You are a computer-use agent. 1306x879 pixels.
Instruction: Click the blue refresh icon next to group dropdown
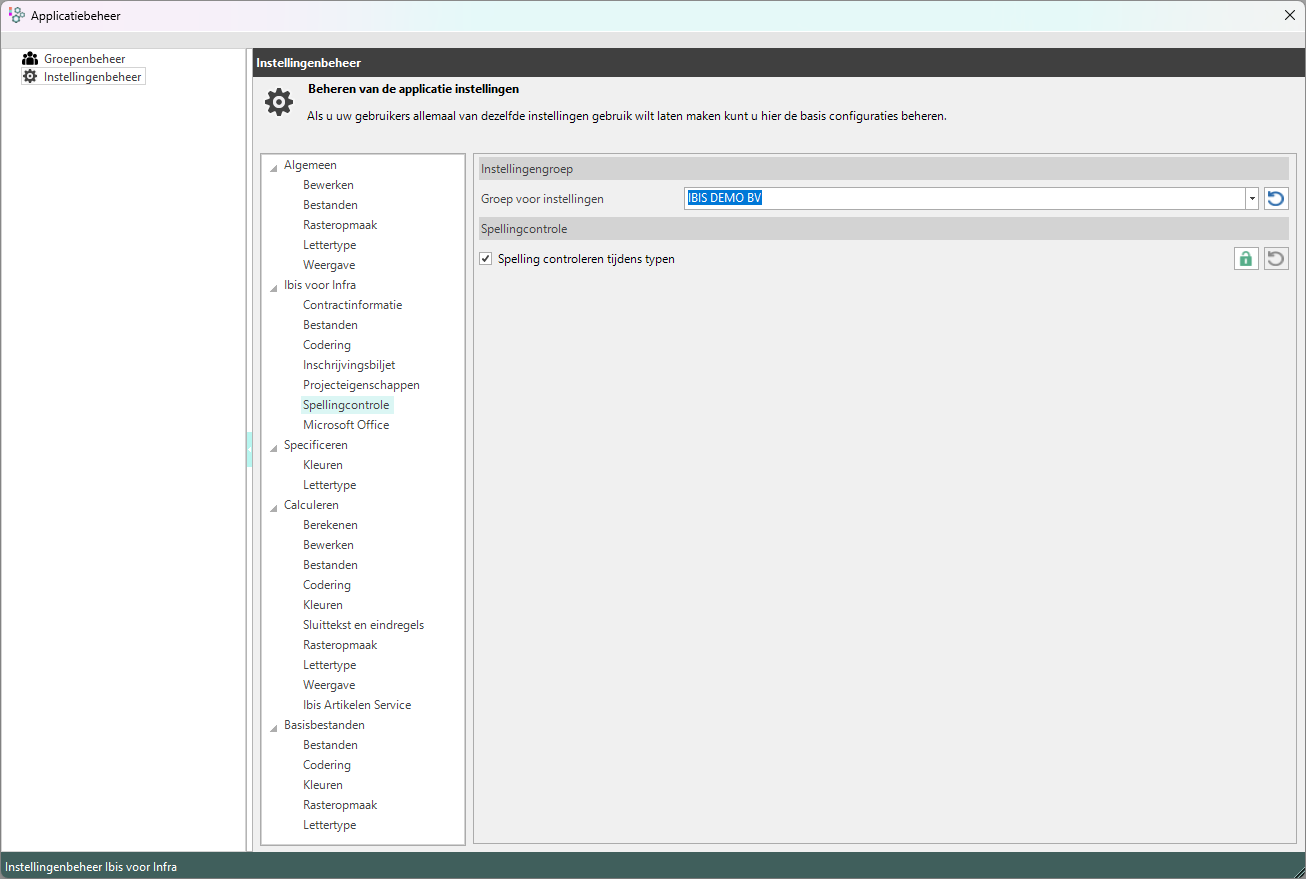pyautogui.click(x=1276, y=198)
